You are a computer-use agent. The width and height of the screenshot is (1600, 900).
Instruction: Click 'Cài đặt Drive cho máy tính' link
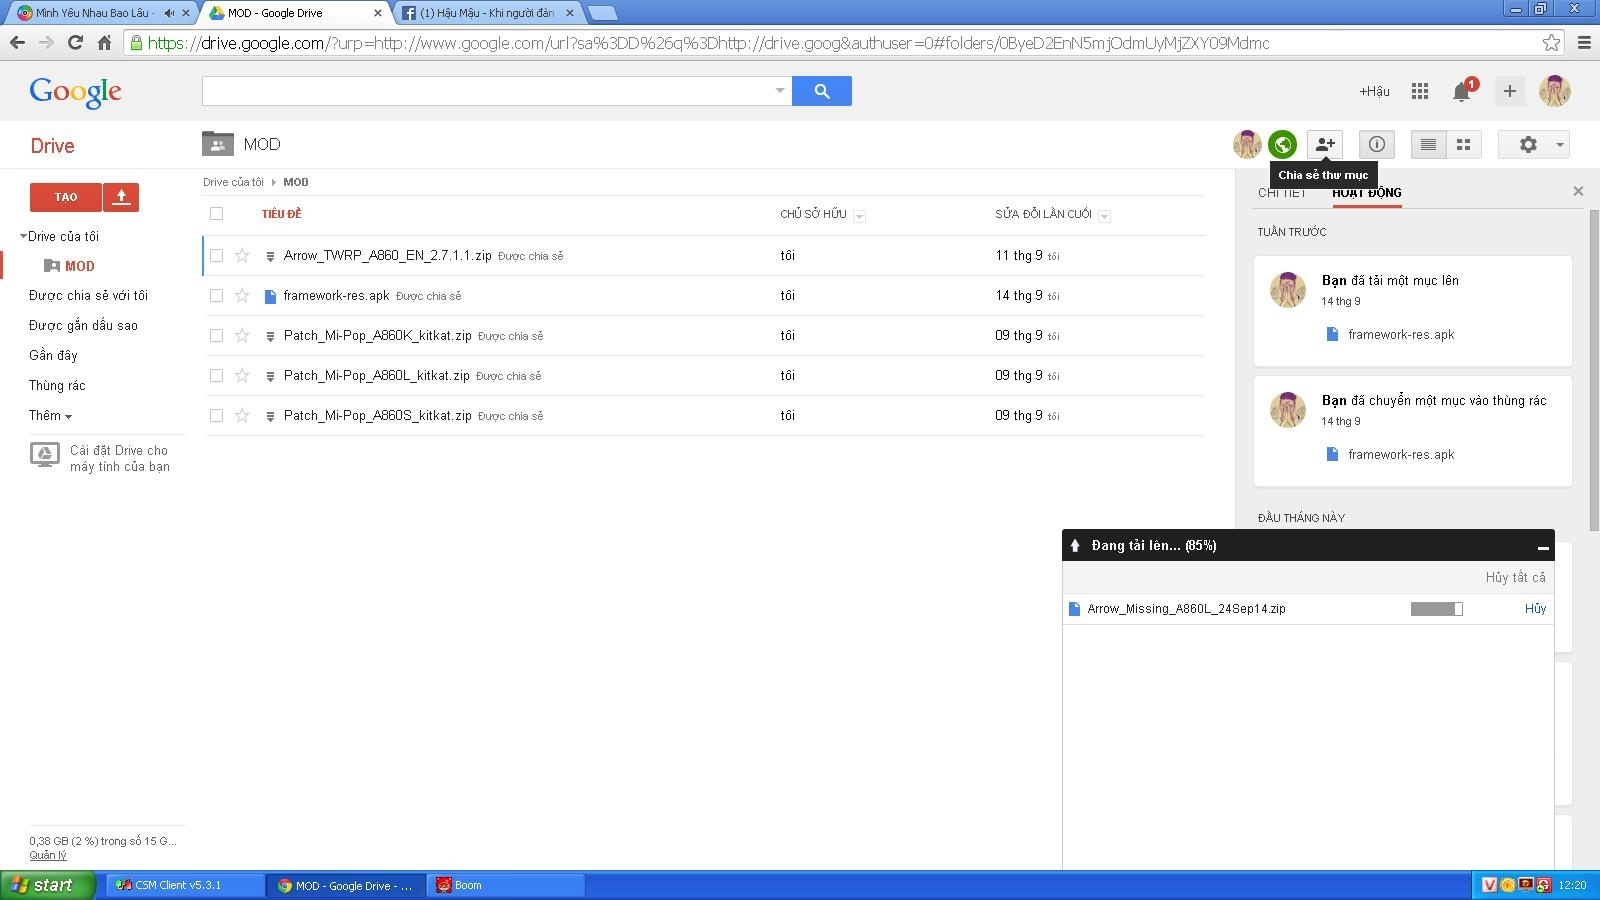point(120,458)
